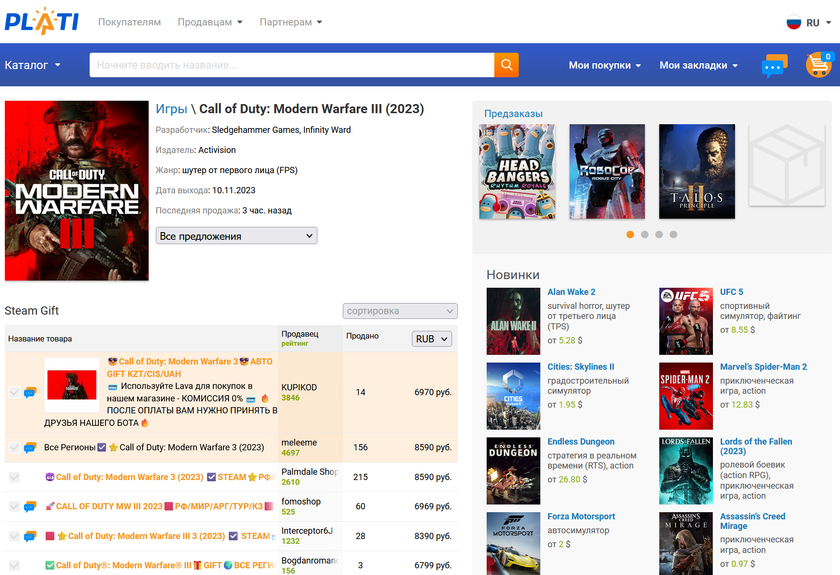Screen dimensions: 840x575
Task: Click the search input field
Action: (x=291, y=65)
